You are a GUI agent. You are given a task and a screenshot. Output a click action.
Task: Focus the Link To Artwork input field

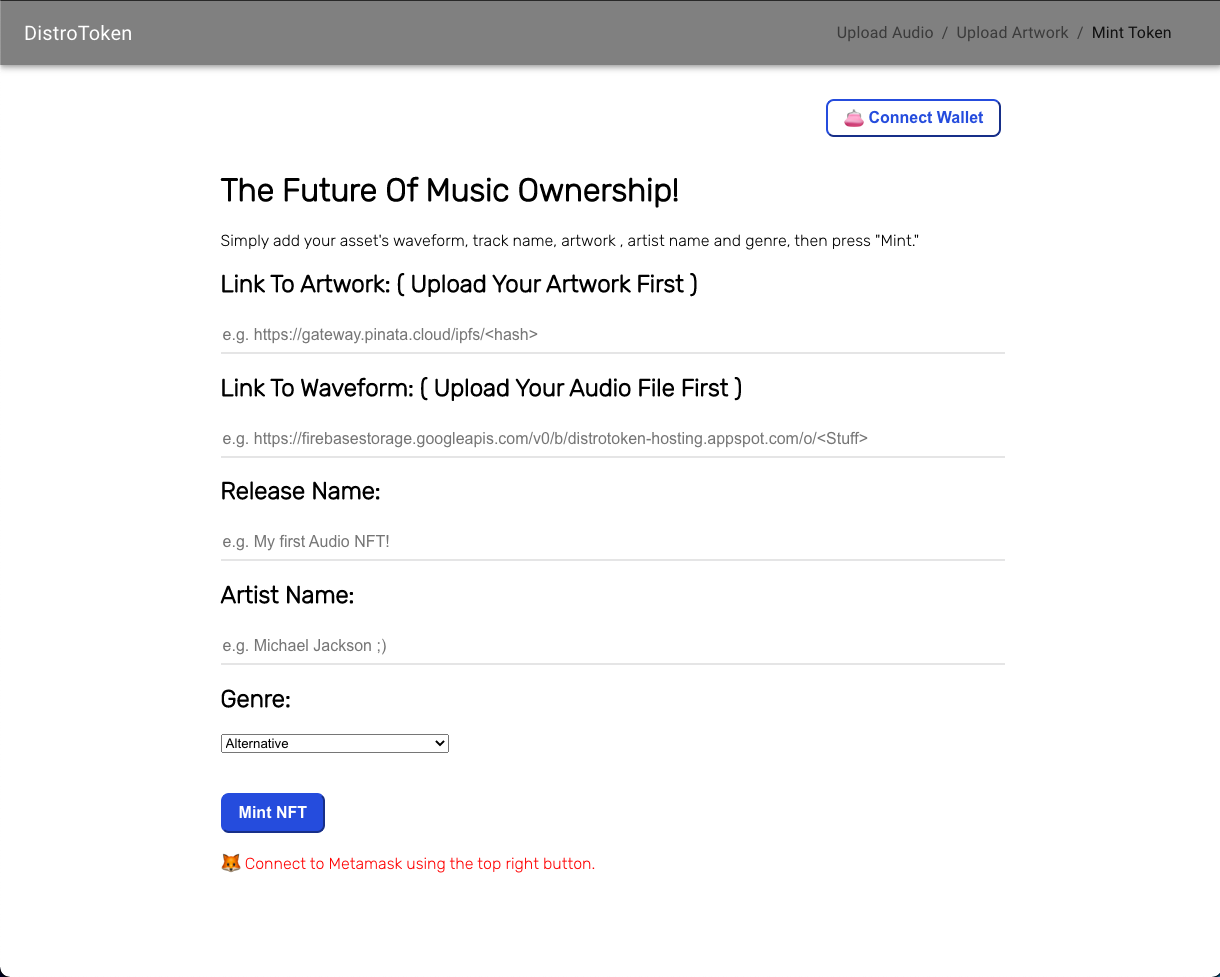pyautogui.click(x=612, y=335)
